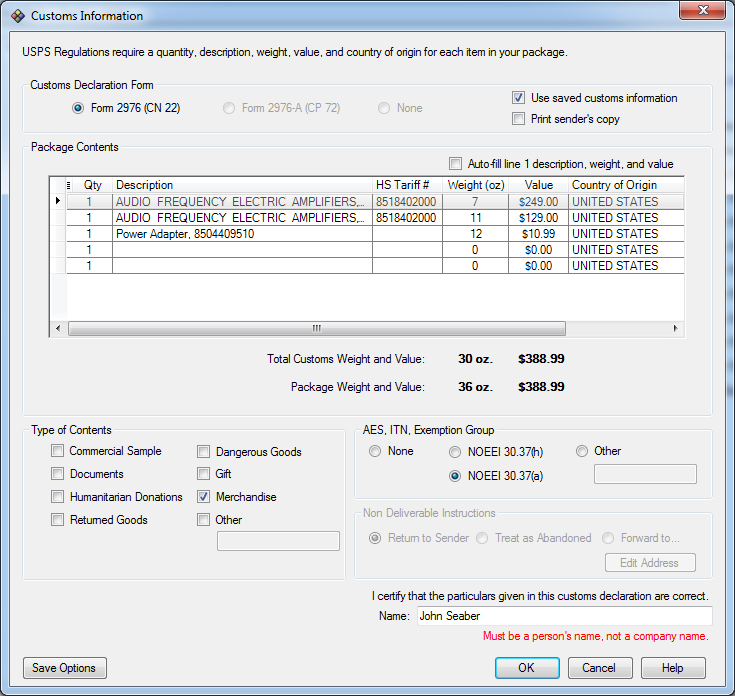Enable Print sender's copy checkbox
The width and height of the screenshot is (735, 696).
(x=518, y=119)
